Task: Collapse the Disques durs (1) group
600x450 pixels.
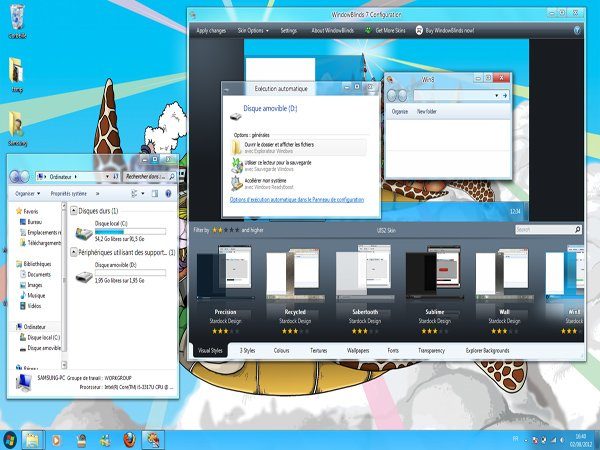Action: (x=74, y=210)
